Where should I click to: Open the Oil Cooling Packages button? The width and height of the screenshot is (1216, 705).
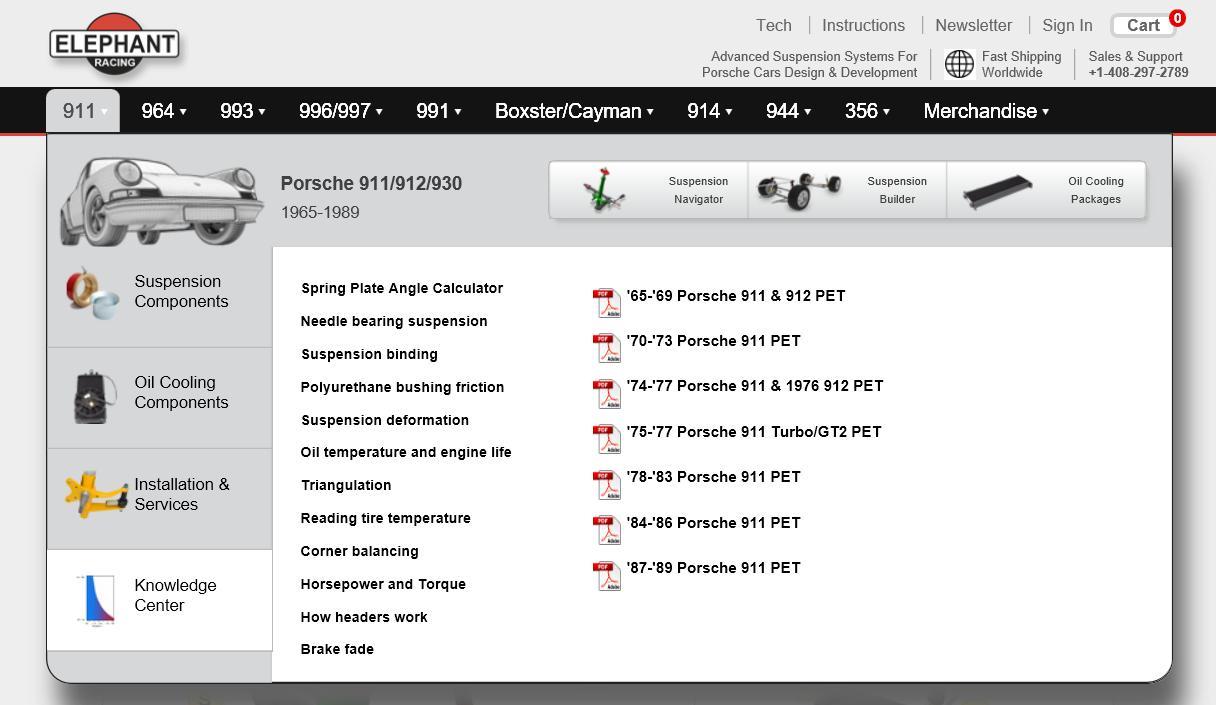1046,190
